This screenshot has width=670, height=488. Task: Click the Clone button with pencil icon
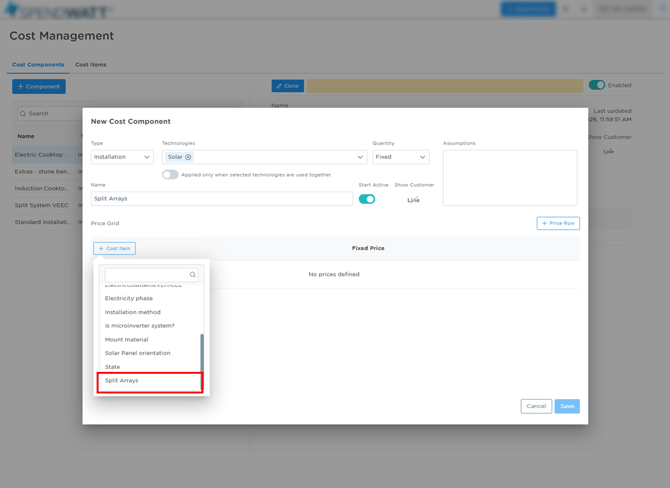[x=287, y=86]
